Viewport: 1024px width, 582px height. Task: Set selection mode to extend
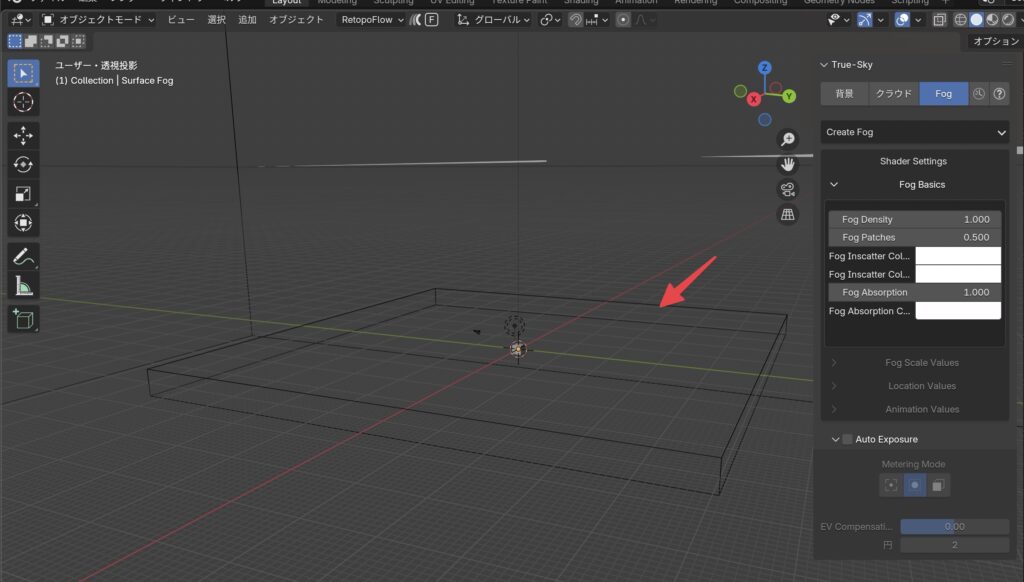pos(31,41)
